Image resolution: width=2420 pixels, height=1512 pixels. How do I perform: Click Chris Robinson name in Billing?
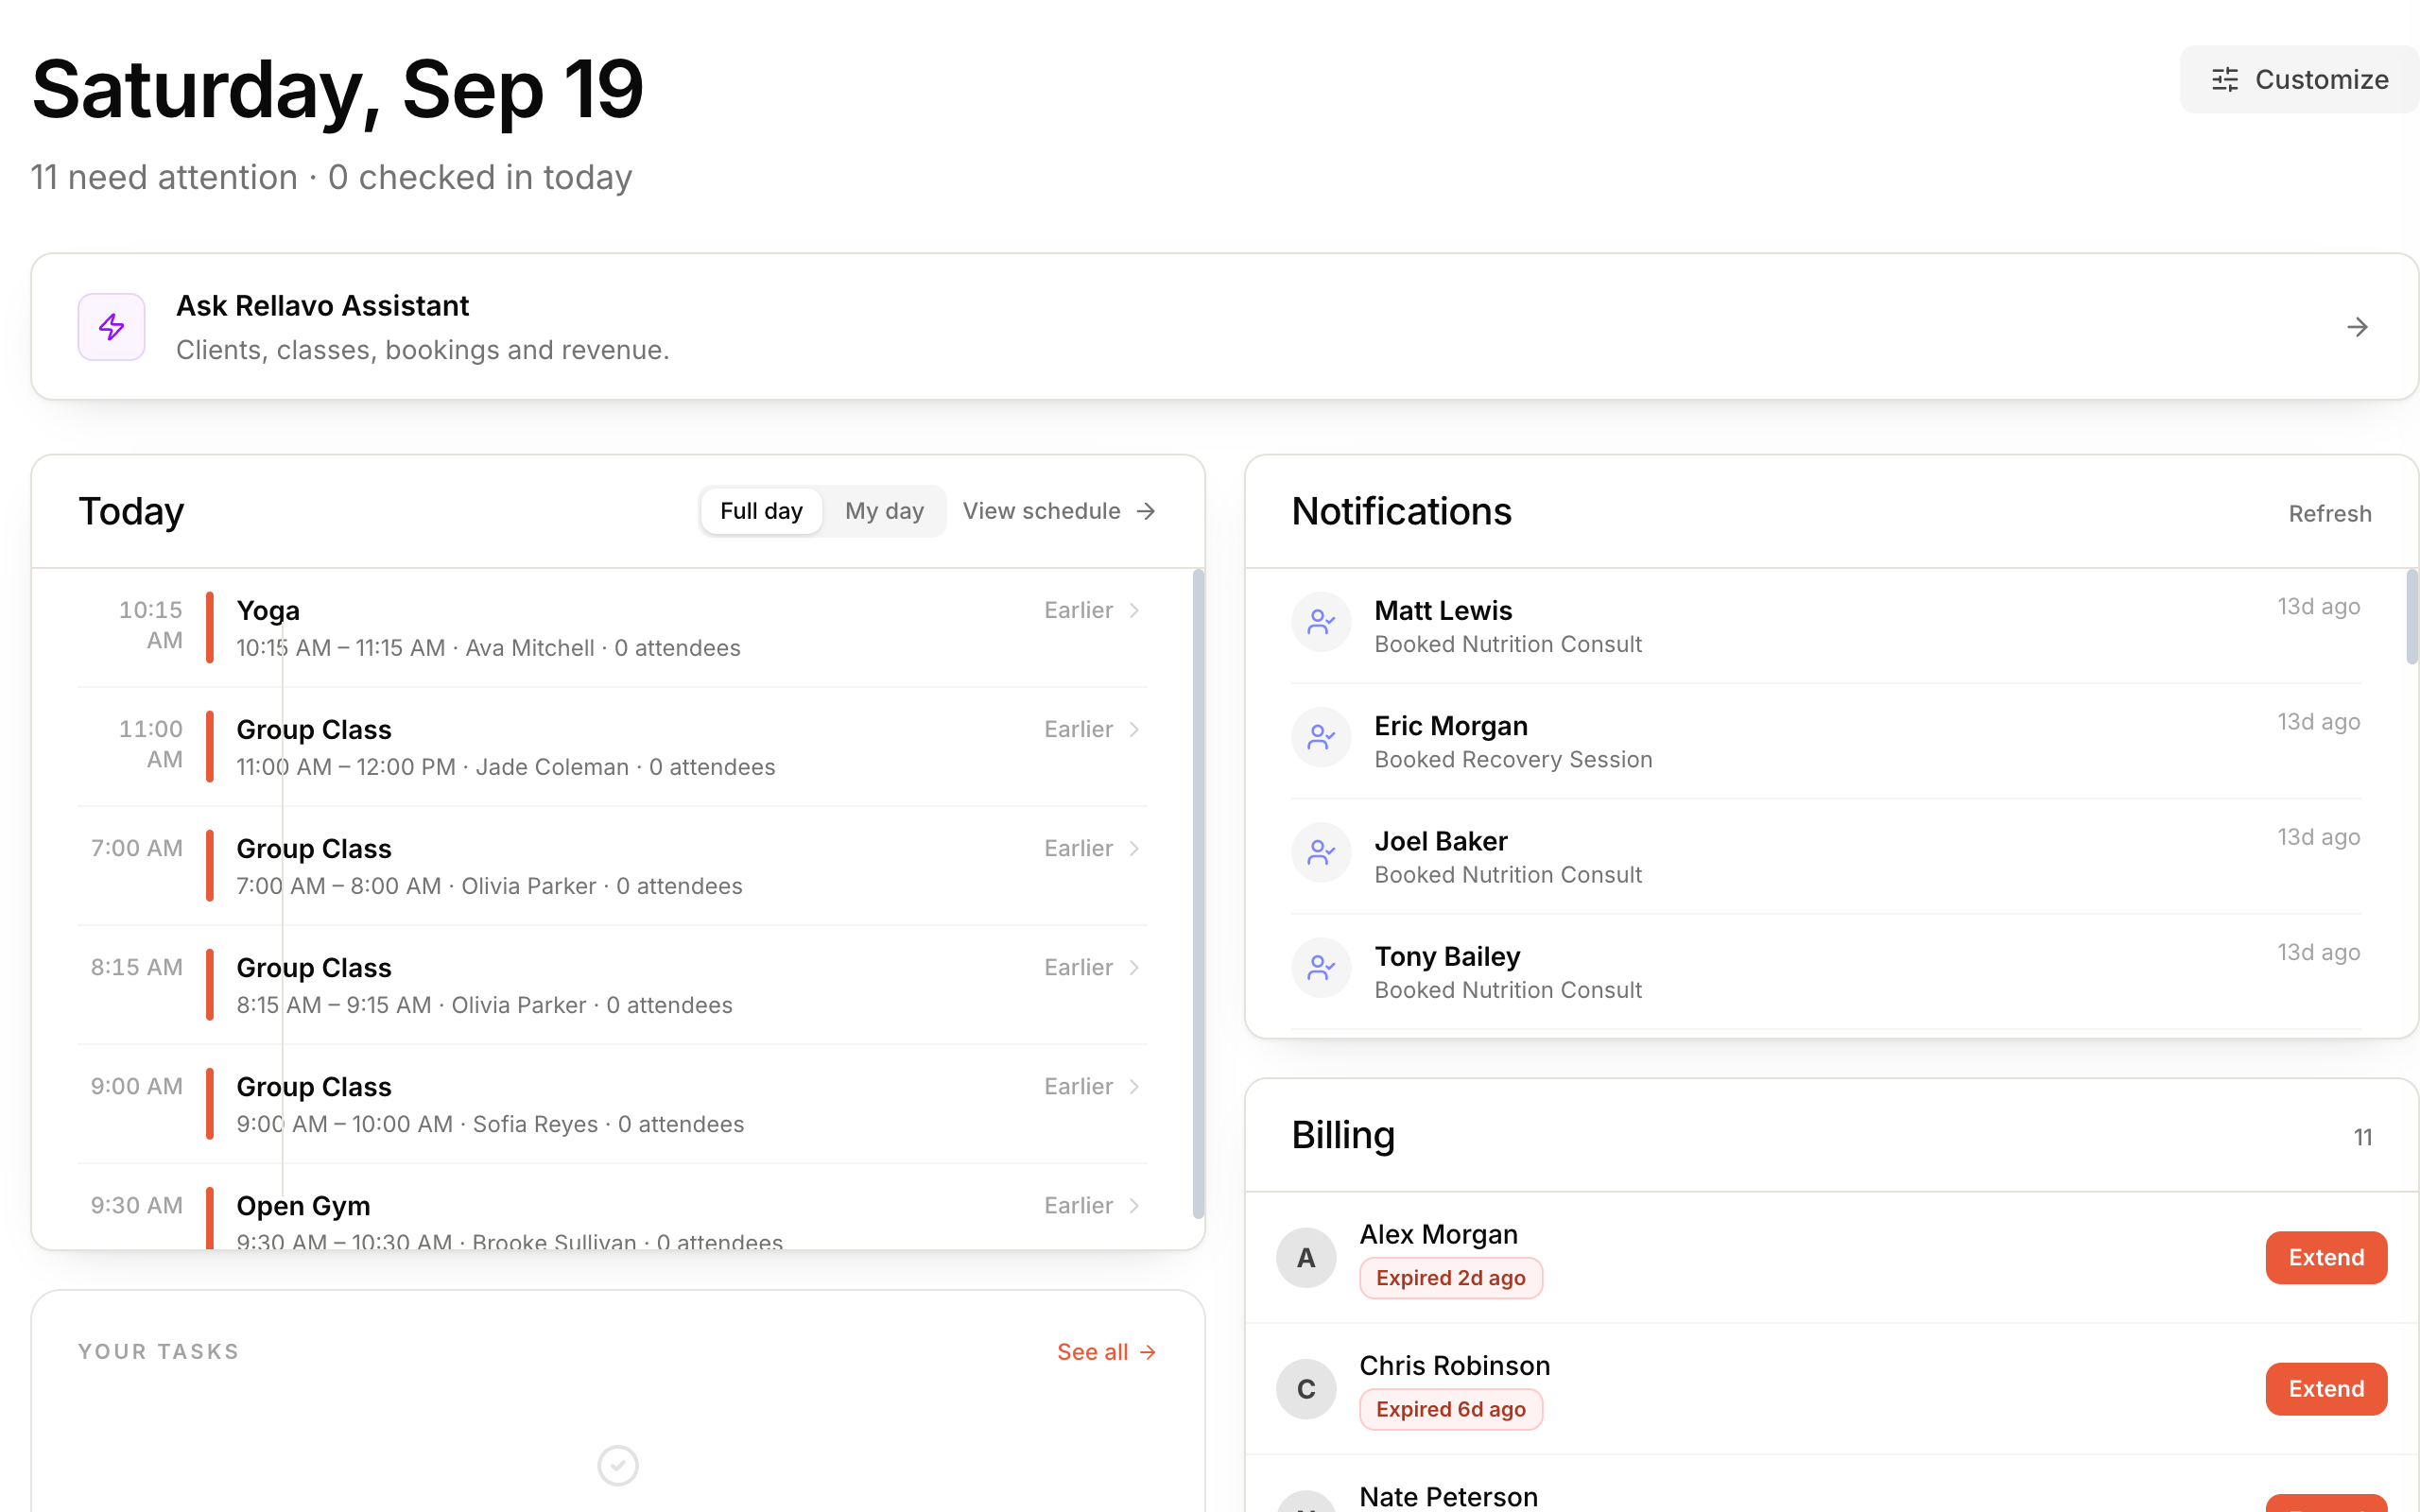1454,1365
